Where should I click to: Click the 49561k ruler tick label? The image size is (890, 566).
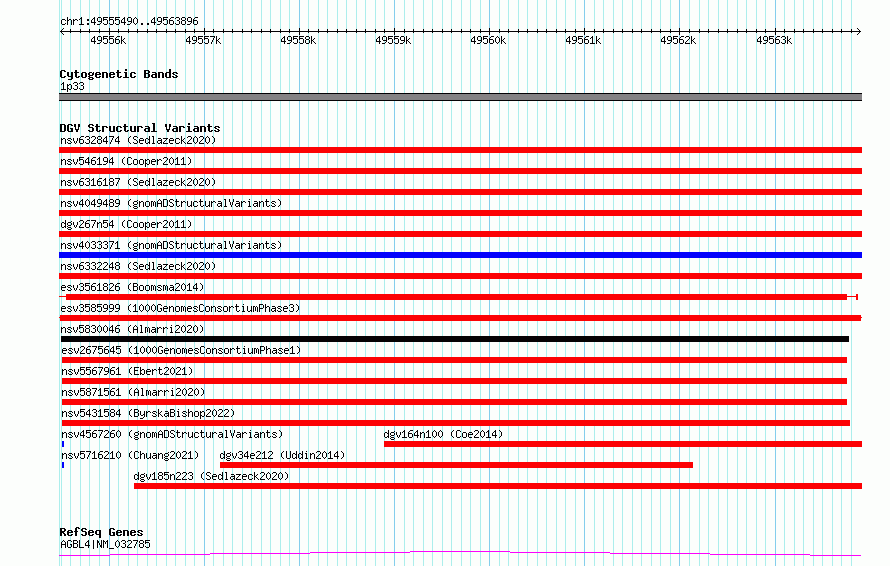[583, 40]
